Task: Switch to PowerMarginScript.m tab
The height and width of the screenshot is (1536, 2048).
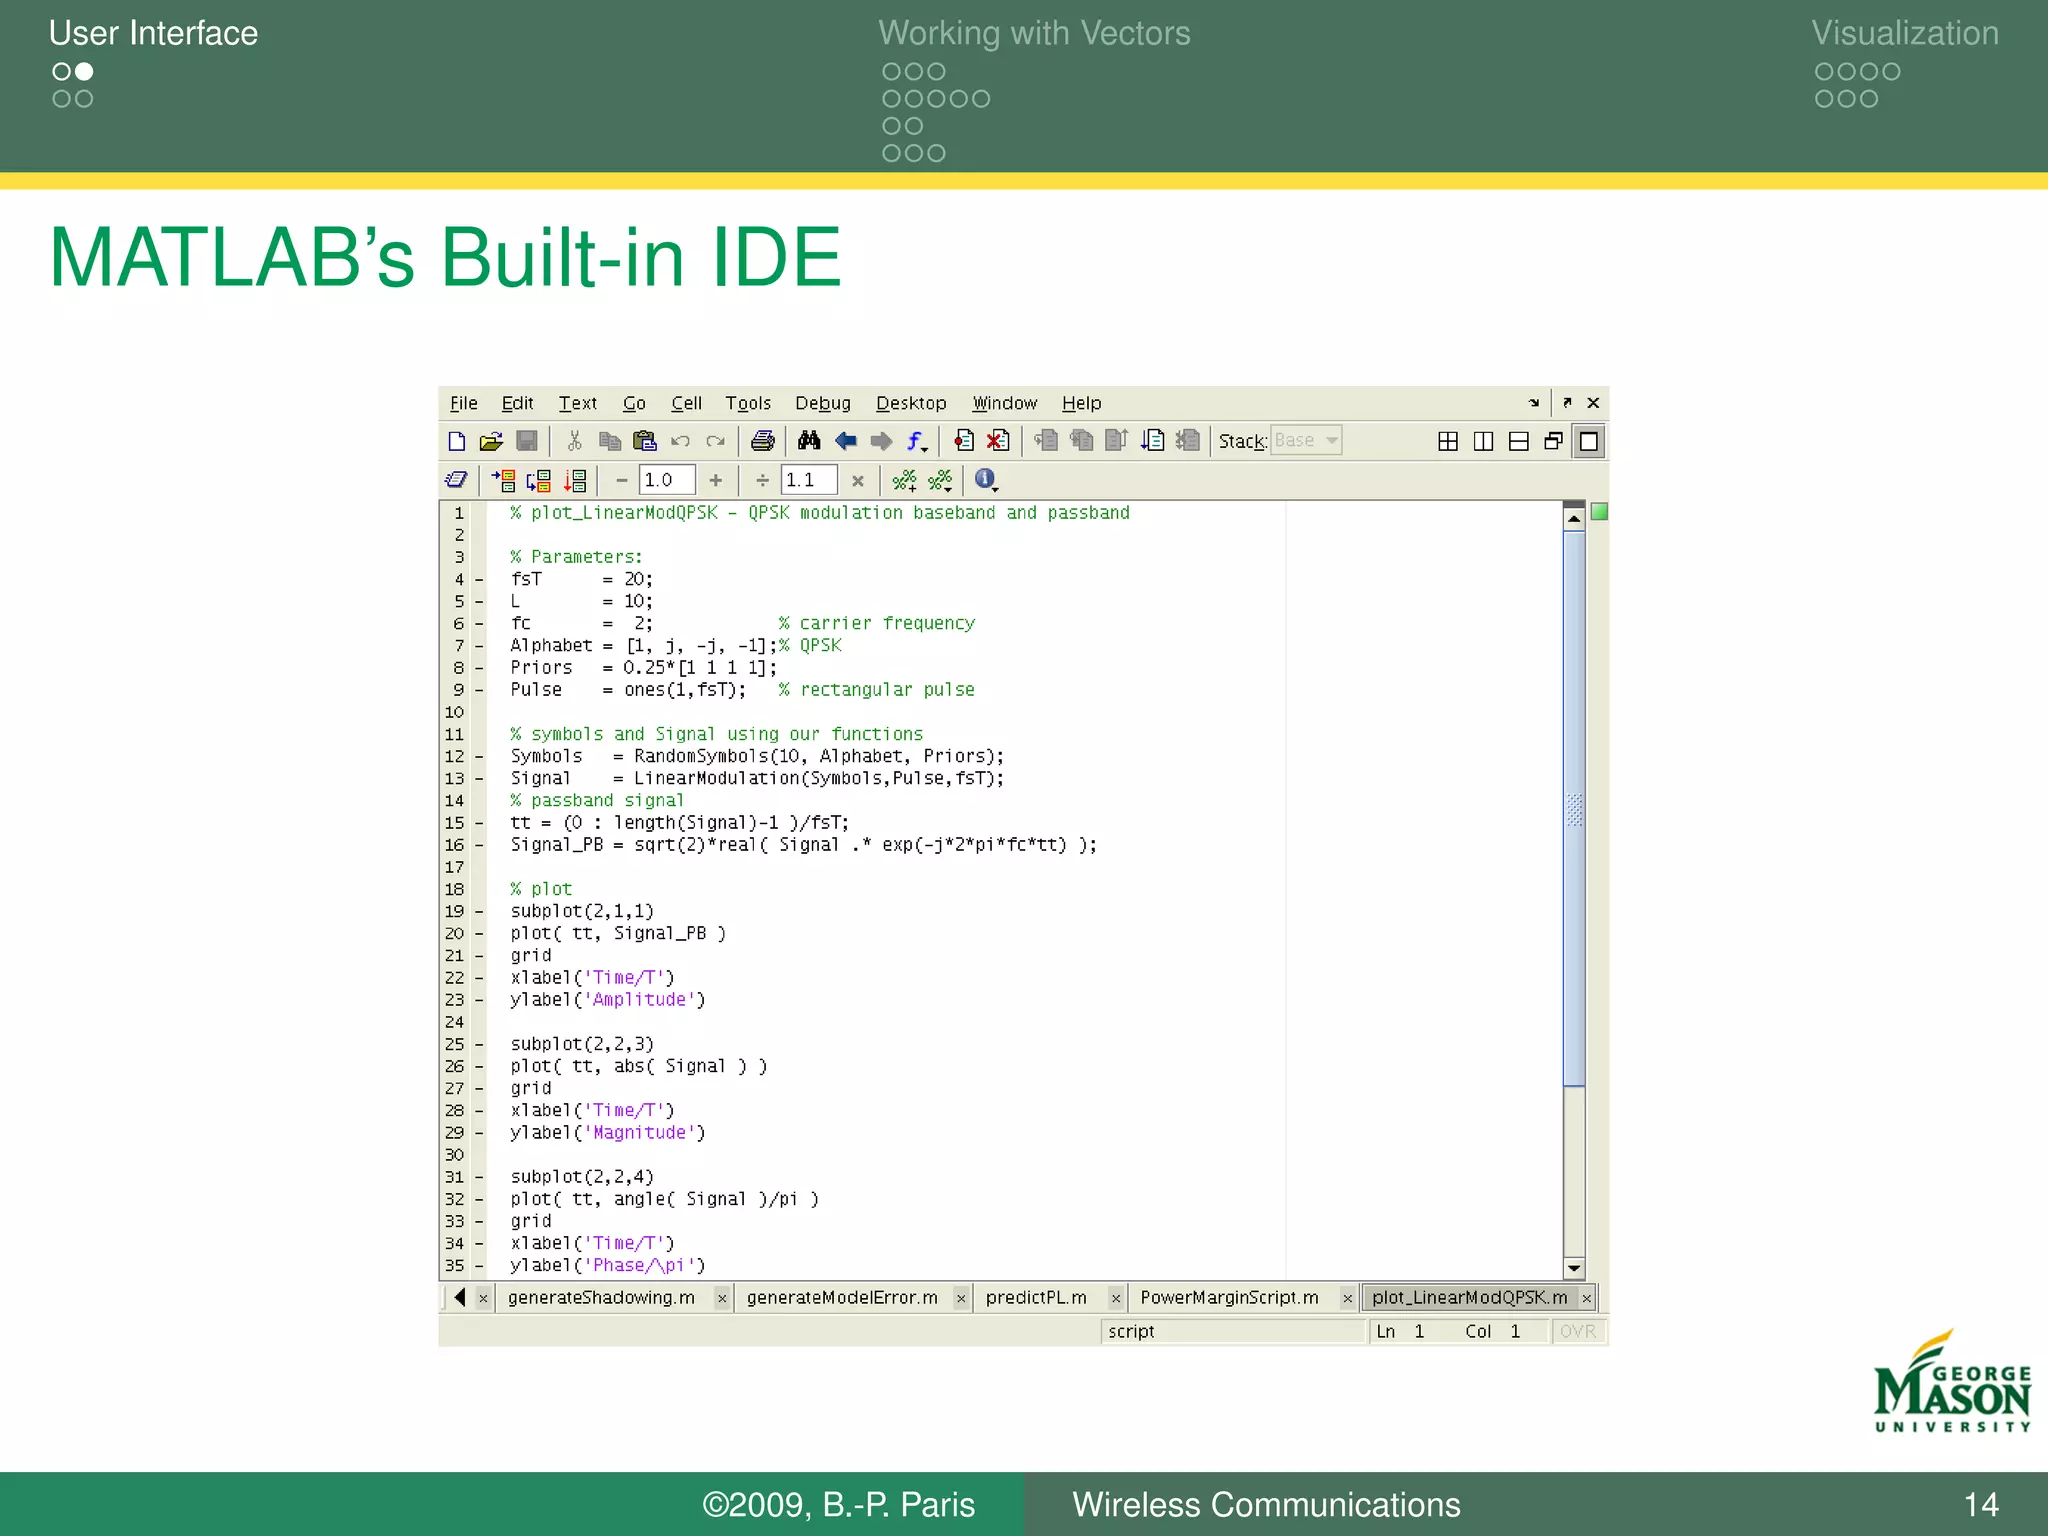Action: tap(1229, 1298)
